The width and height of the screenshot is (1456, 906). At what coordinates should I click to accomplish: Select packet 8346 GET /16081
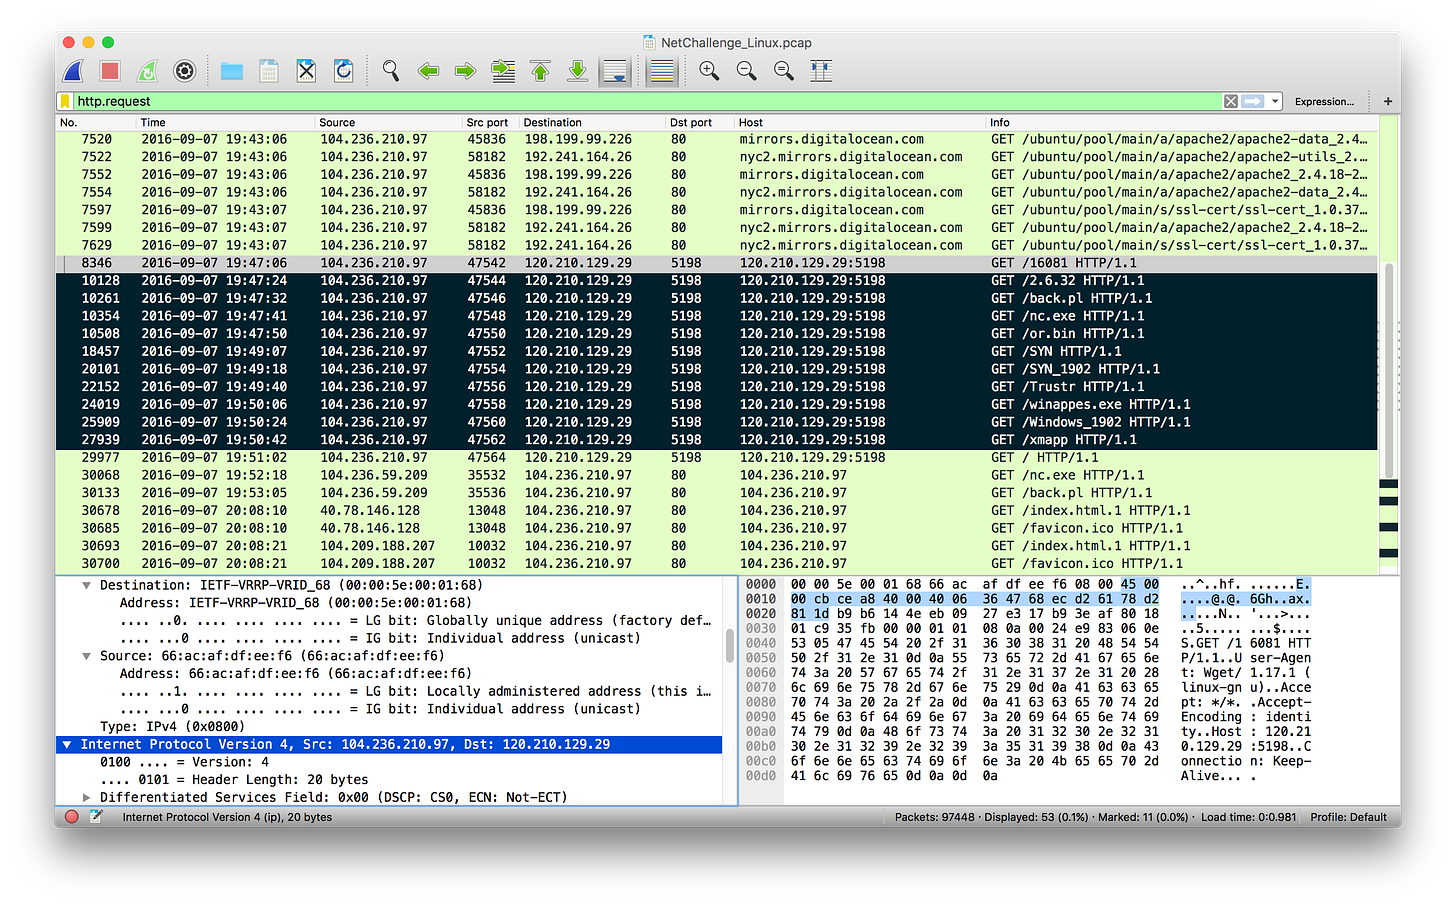coord(717,263)
